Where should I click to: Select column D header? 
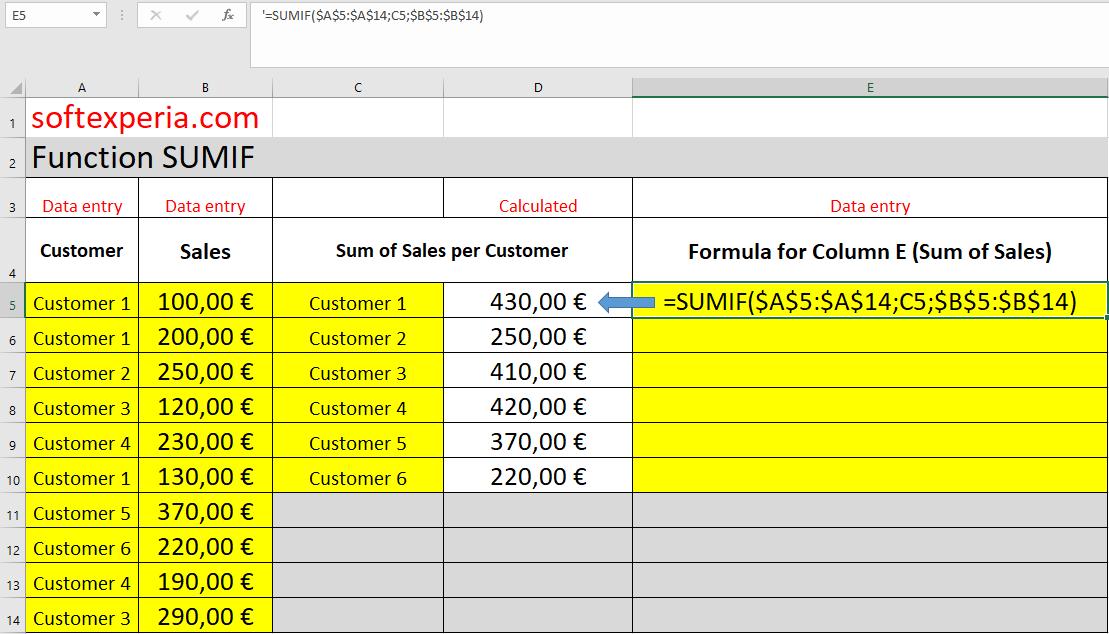pos(538,88)
